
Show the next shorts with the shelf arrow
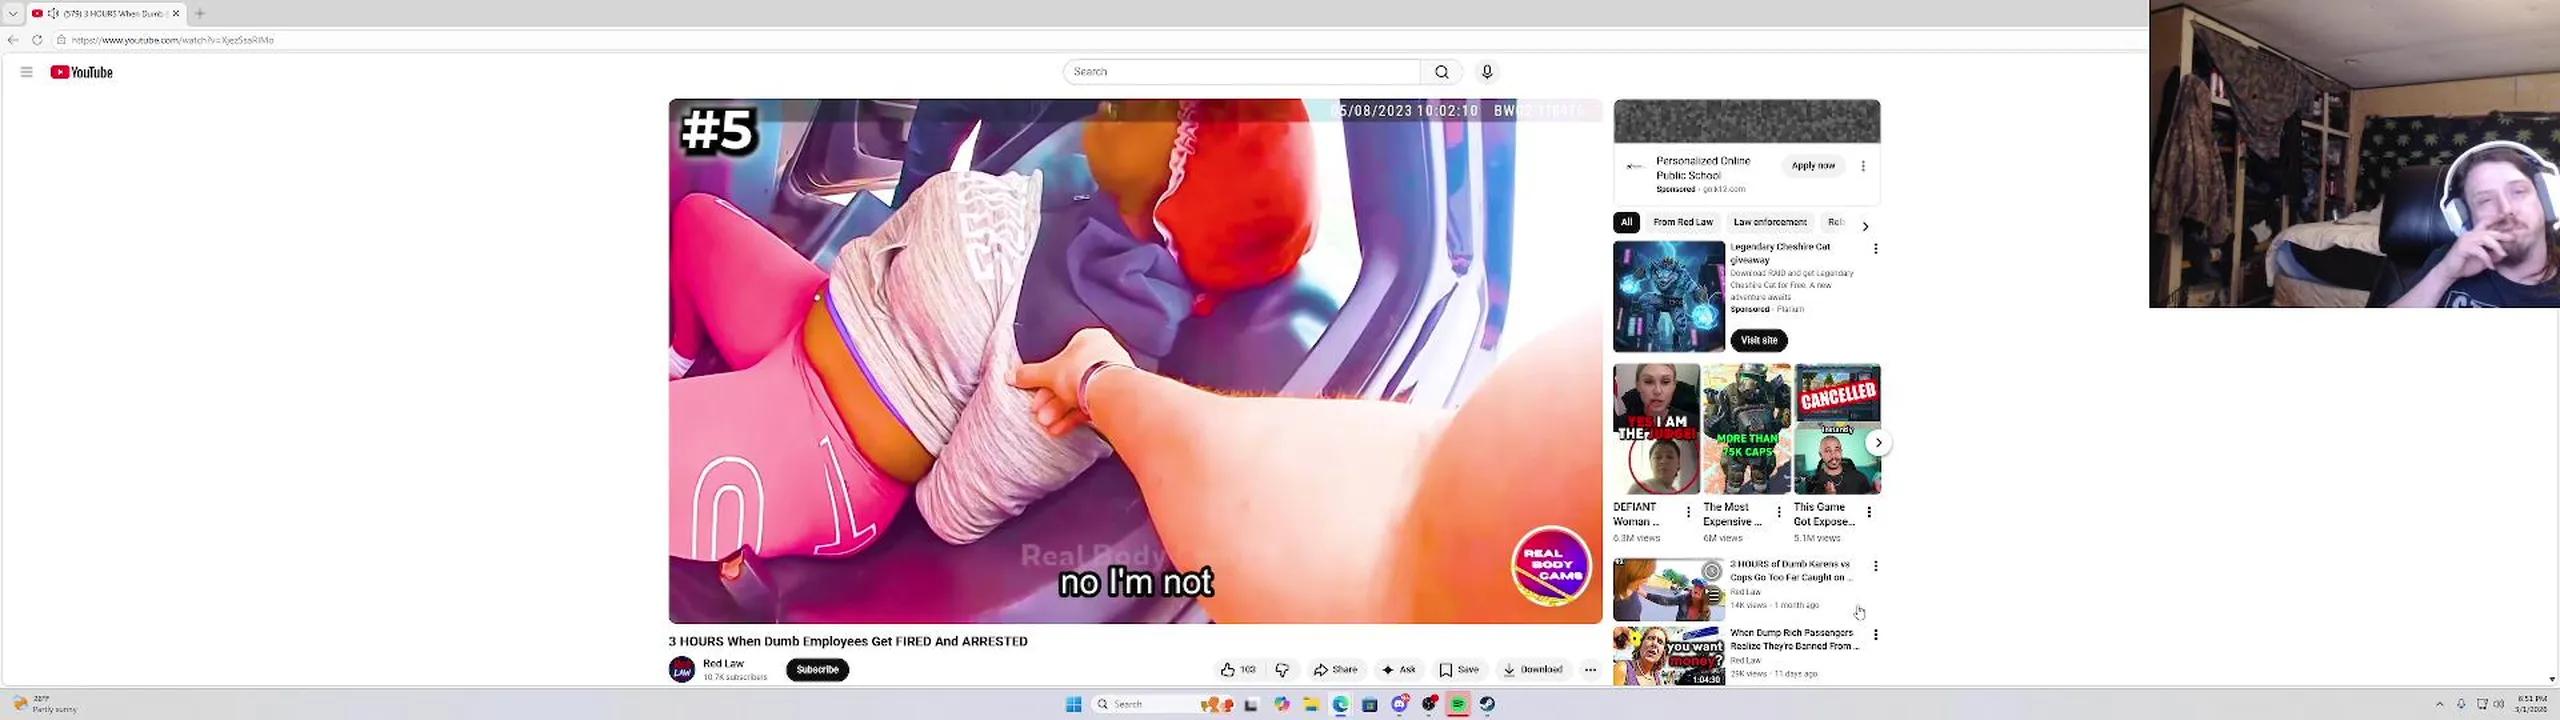tap(1878, 442)
